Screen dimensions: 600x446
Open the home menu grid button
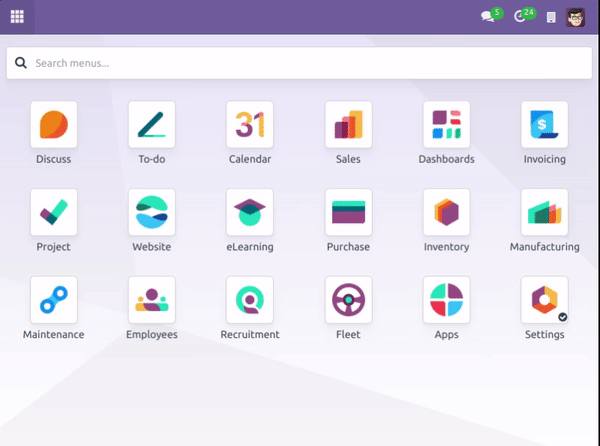coord(17,16)
